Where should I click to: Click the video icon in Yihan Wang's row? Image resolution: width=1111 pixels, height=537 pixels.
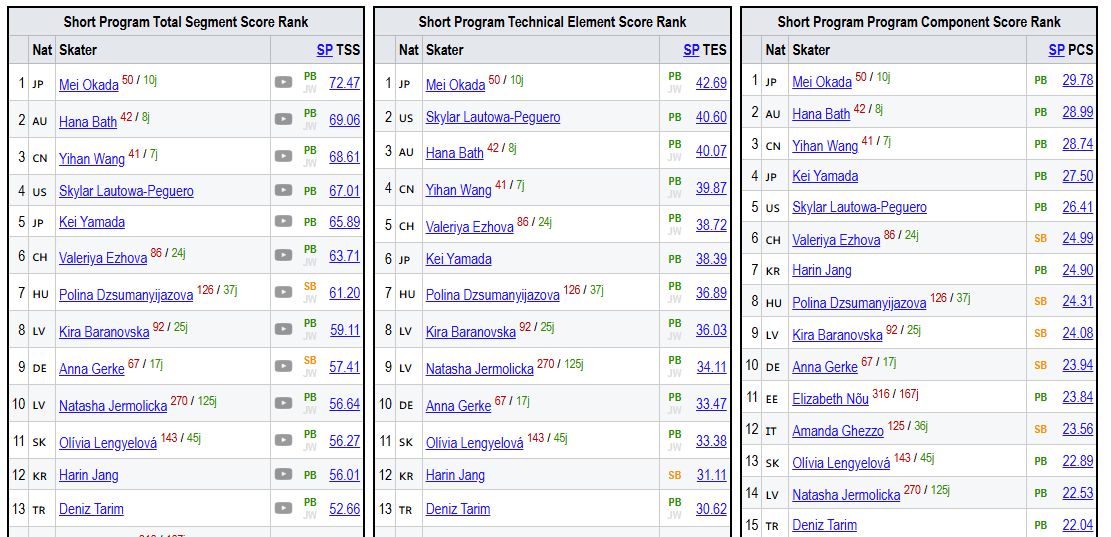coord(283,156)
